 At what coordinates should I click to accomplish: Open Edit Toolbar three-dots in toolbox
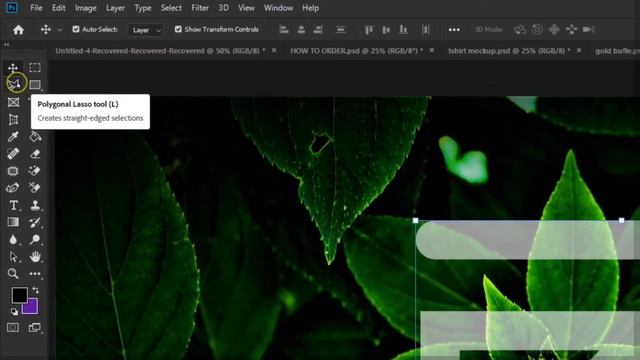pyautogui.click(x=35, y=274)
